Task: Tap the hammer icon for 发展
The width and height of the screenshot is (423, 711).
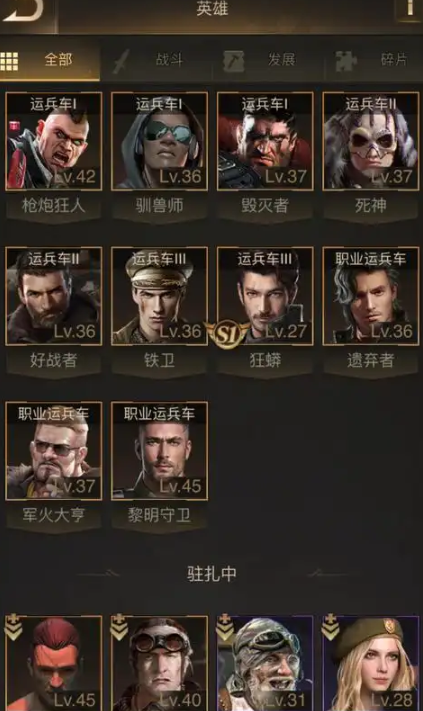Action: (x=233, y=61)
